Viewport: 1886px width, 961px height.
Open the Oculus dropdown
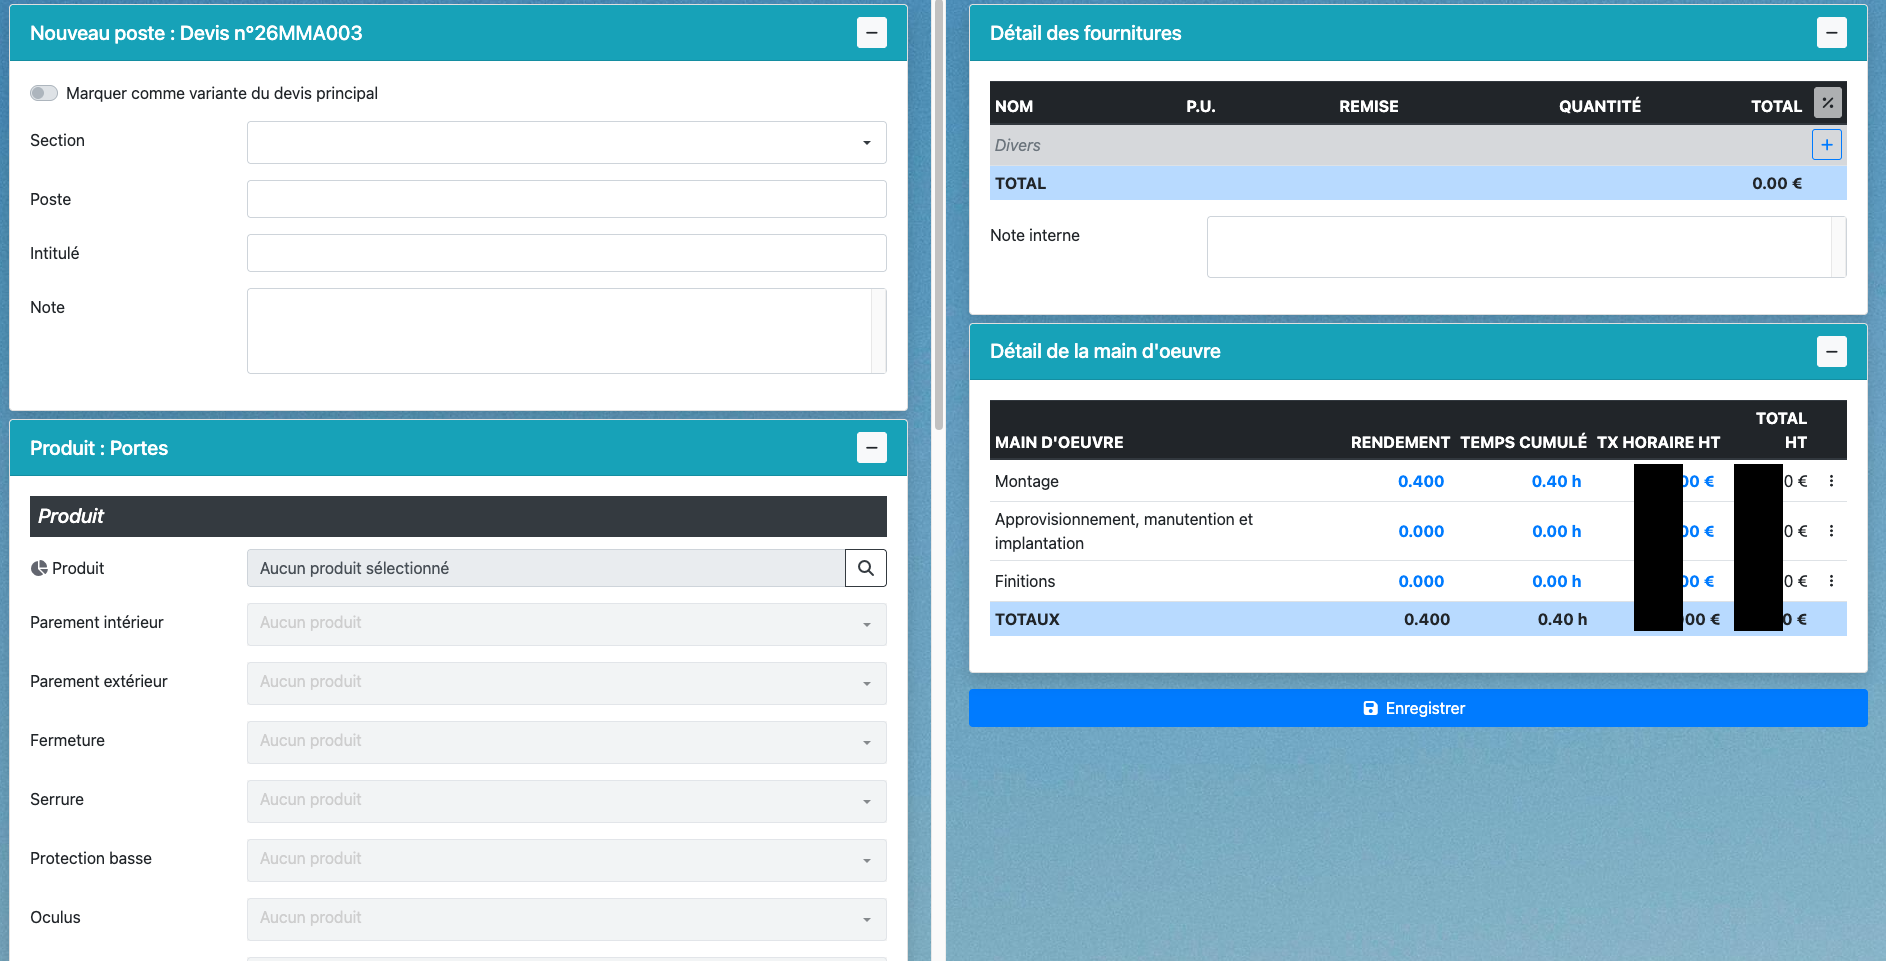click(566, 919)
